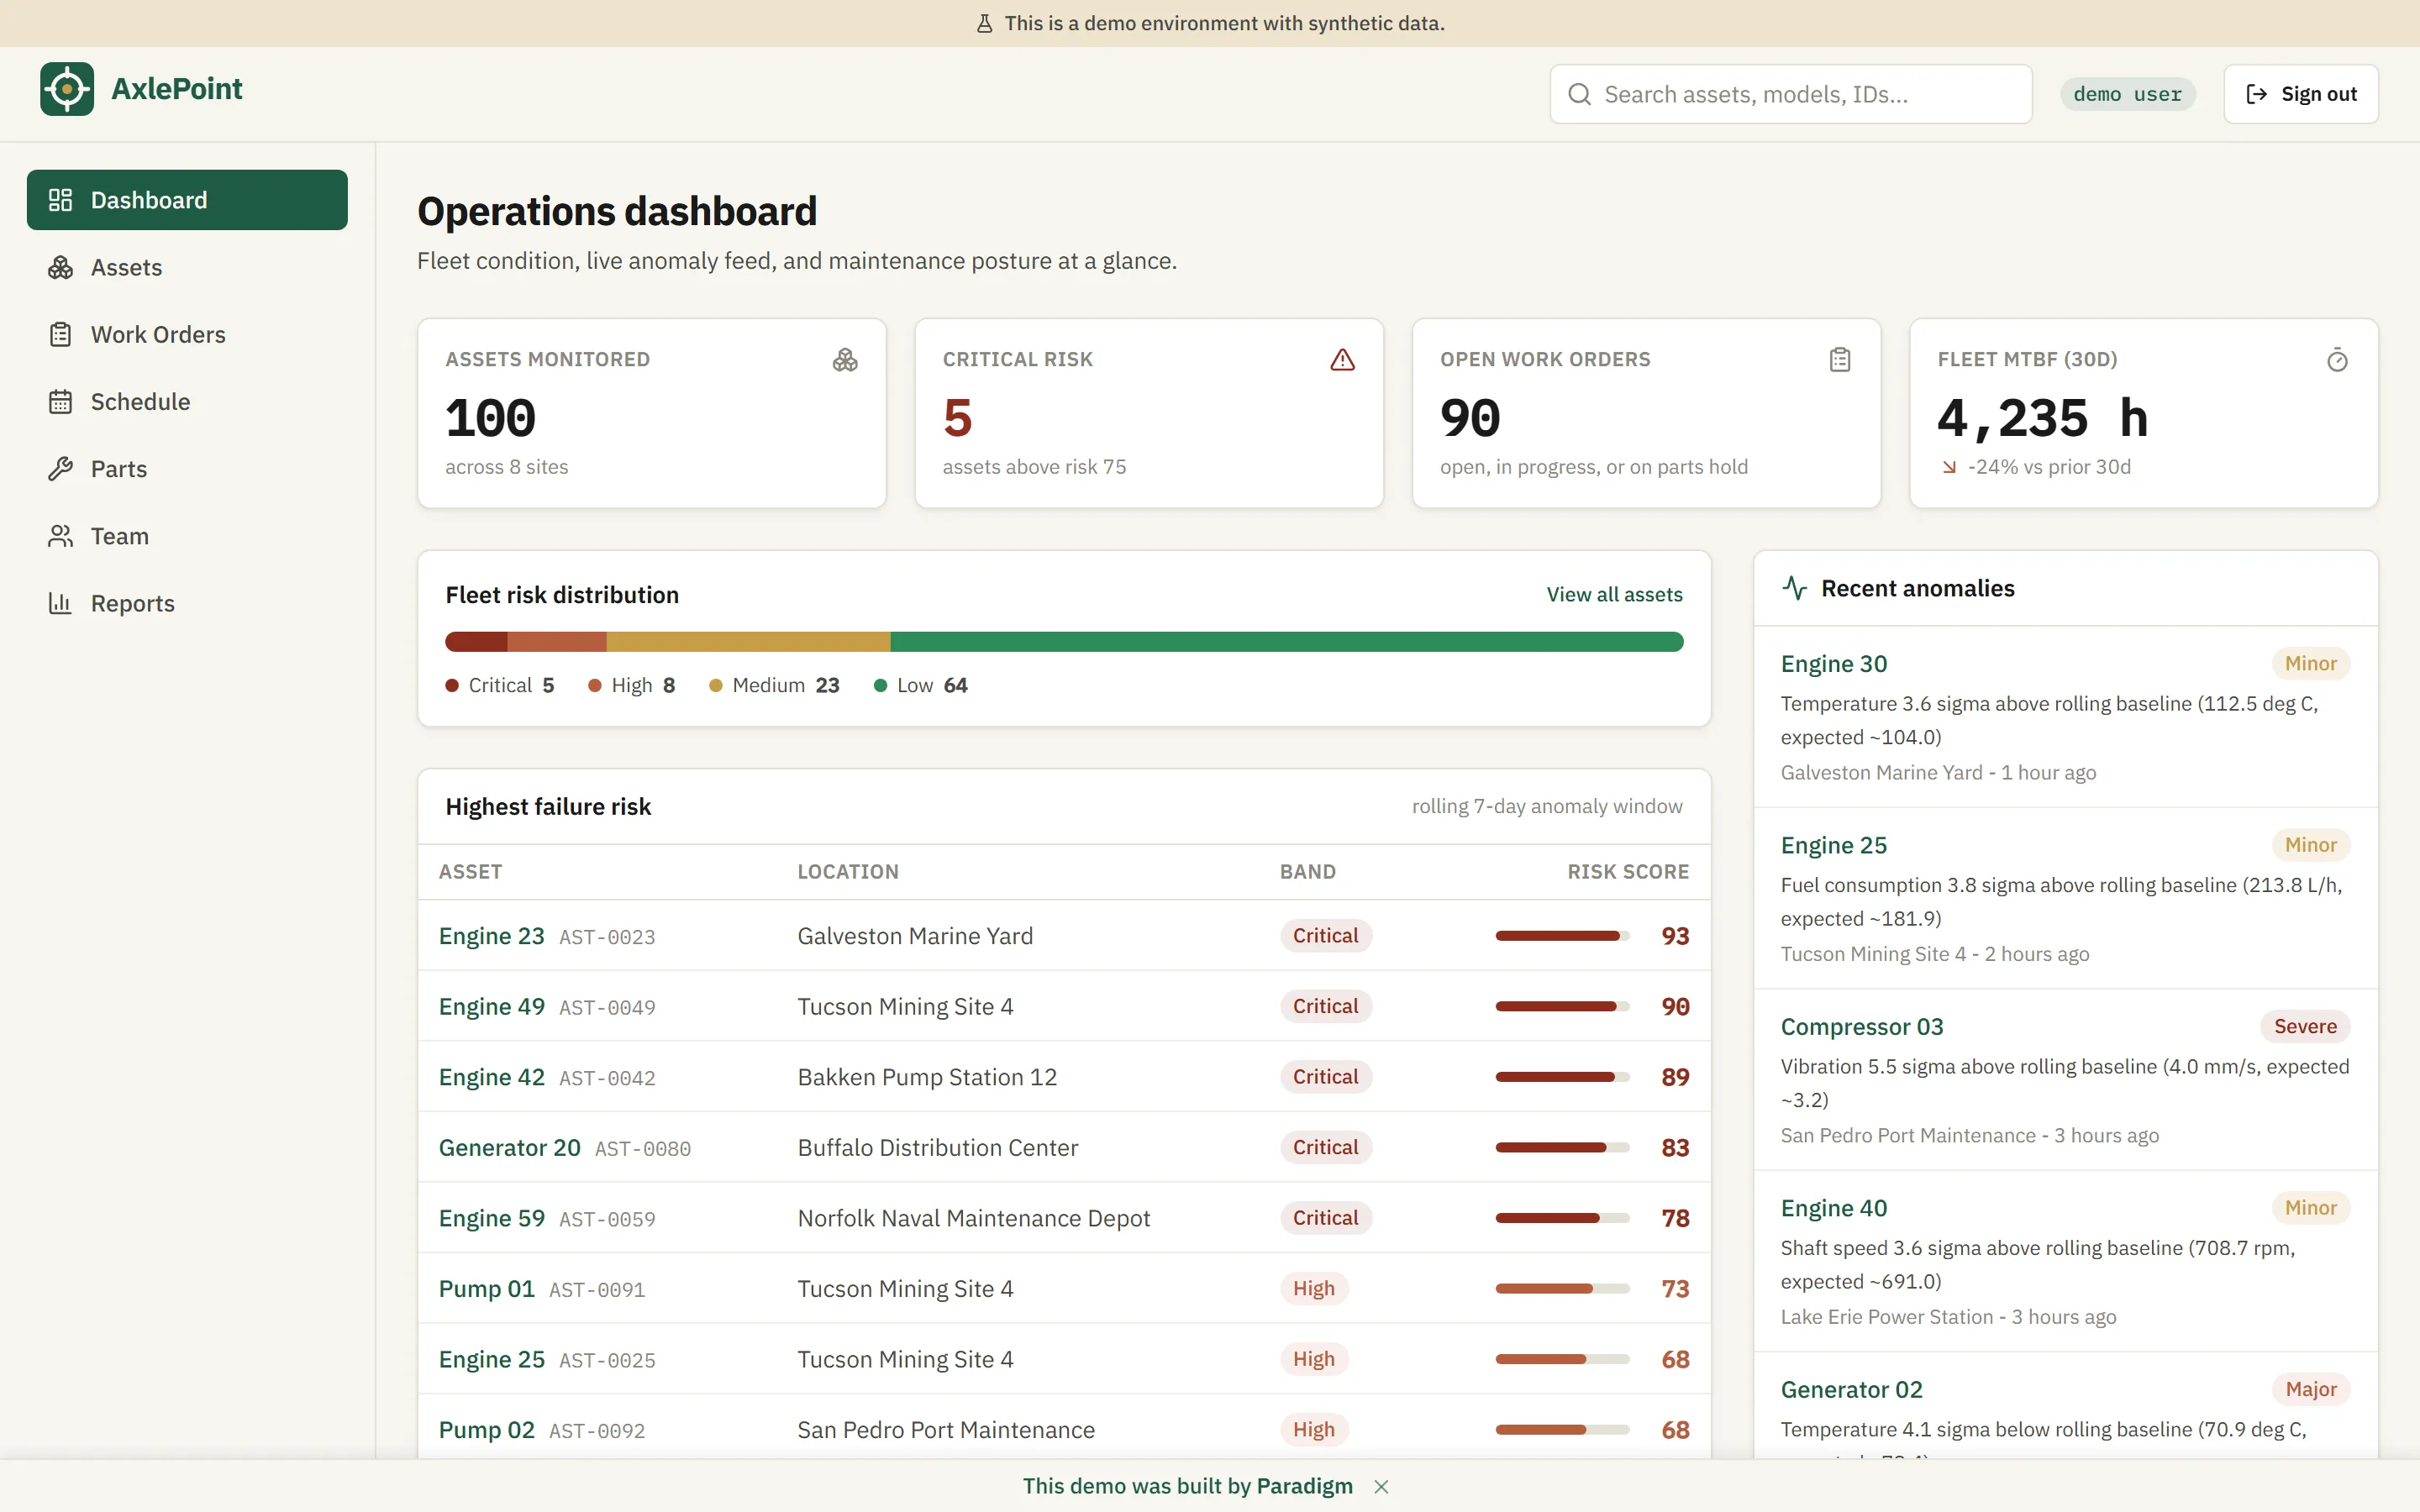2420x1512 pixels.
Task: Click the Schedule calendar icon in sidebar
Action: pos(60,401)
